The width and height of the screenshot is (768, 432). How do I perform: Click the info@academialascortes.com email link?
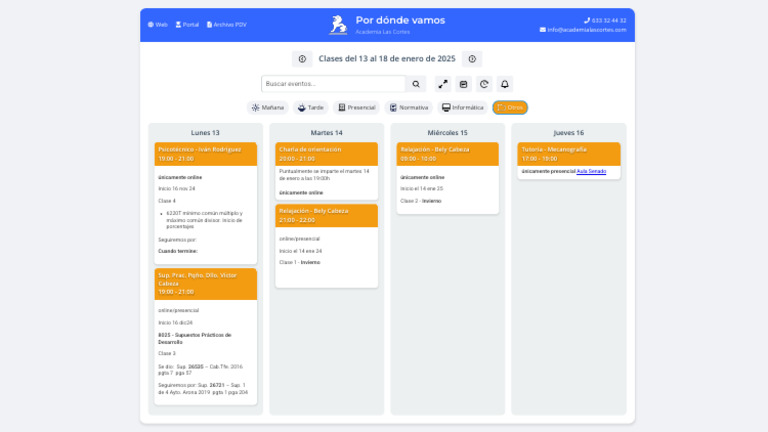[x=583, y=30]
